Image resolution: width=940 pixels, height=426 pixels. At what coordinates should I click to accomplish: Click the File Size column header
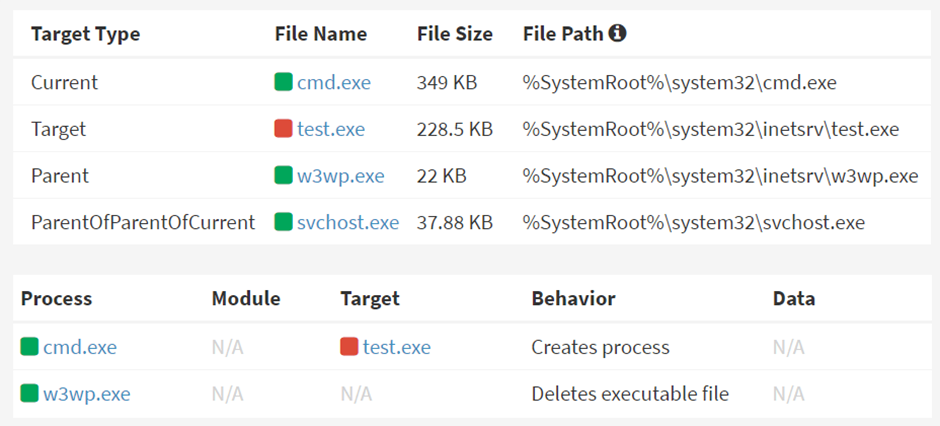454,34
